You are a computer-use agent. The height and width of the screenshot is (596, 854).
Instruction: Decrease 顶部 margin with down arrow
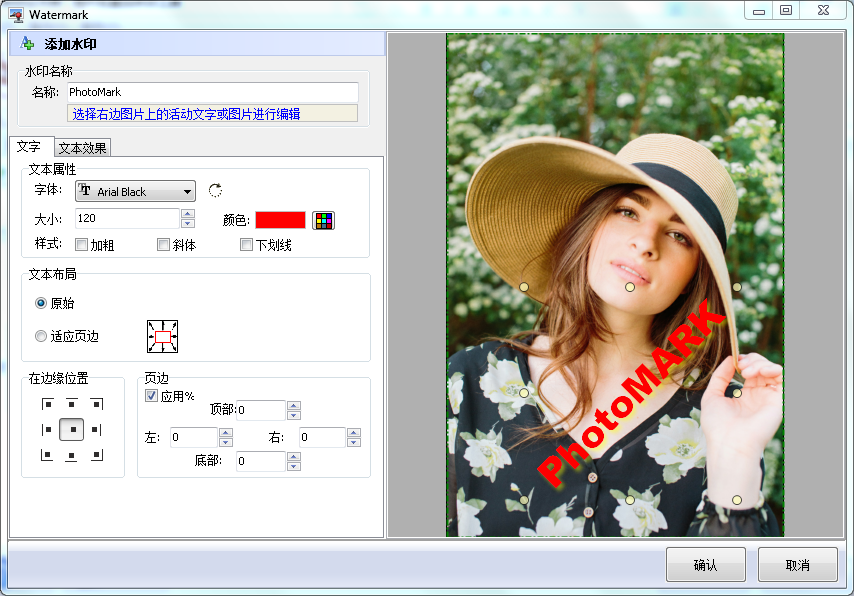(293, 415)
